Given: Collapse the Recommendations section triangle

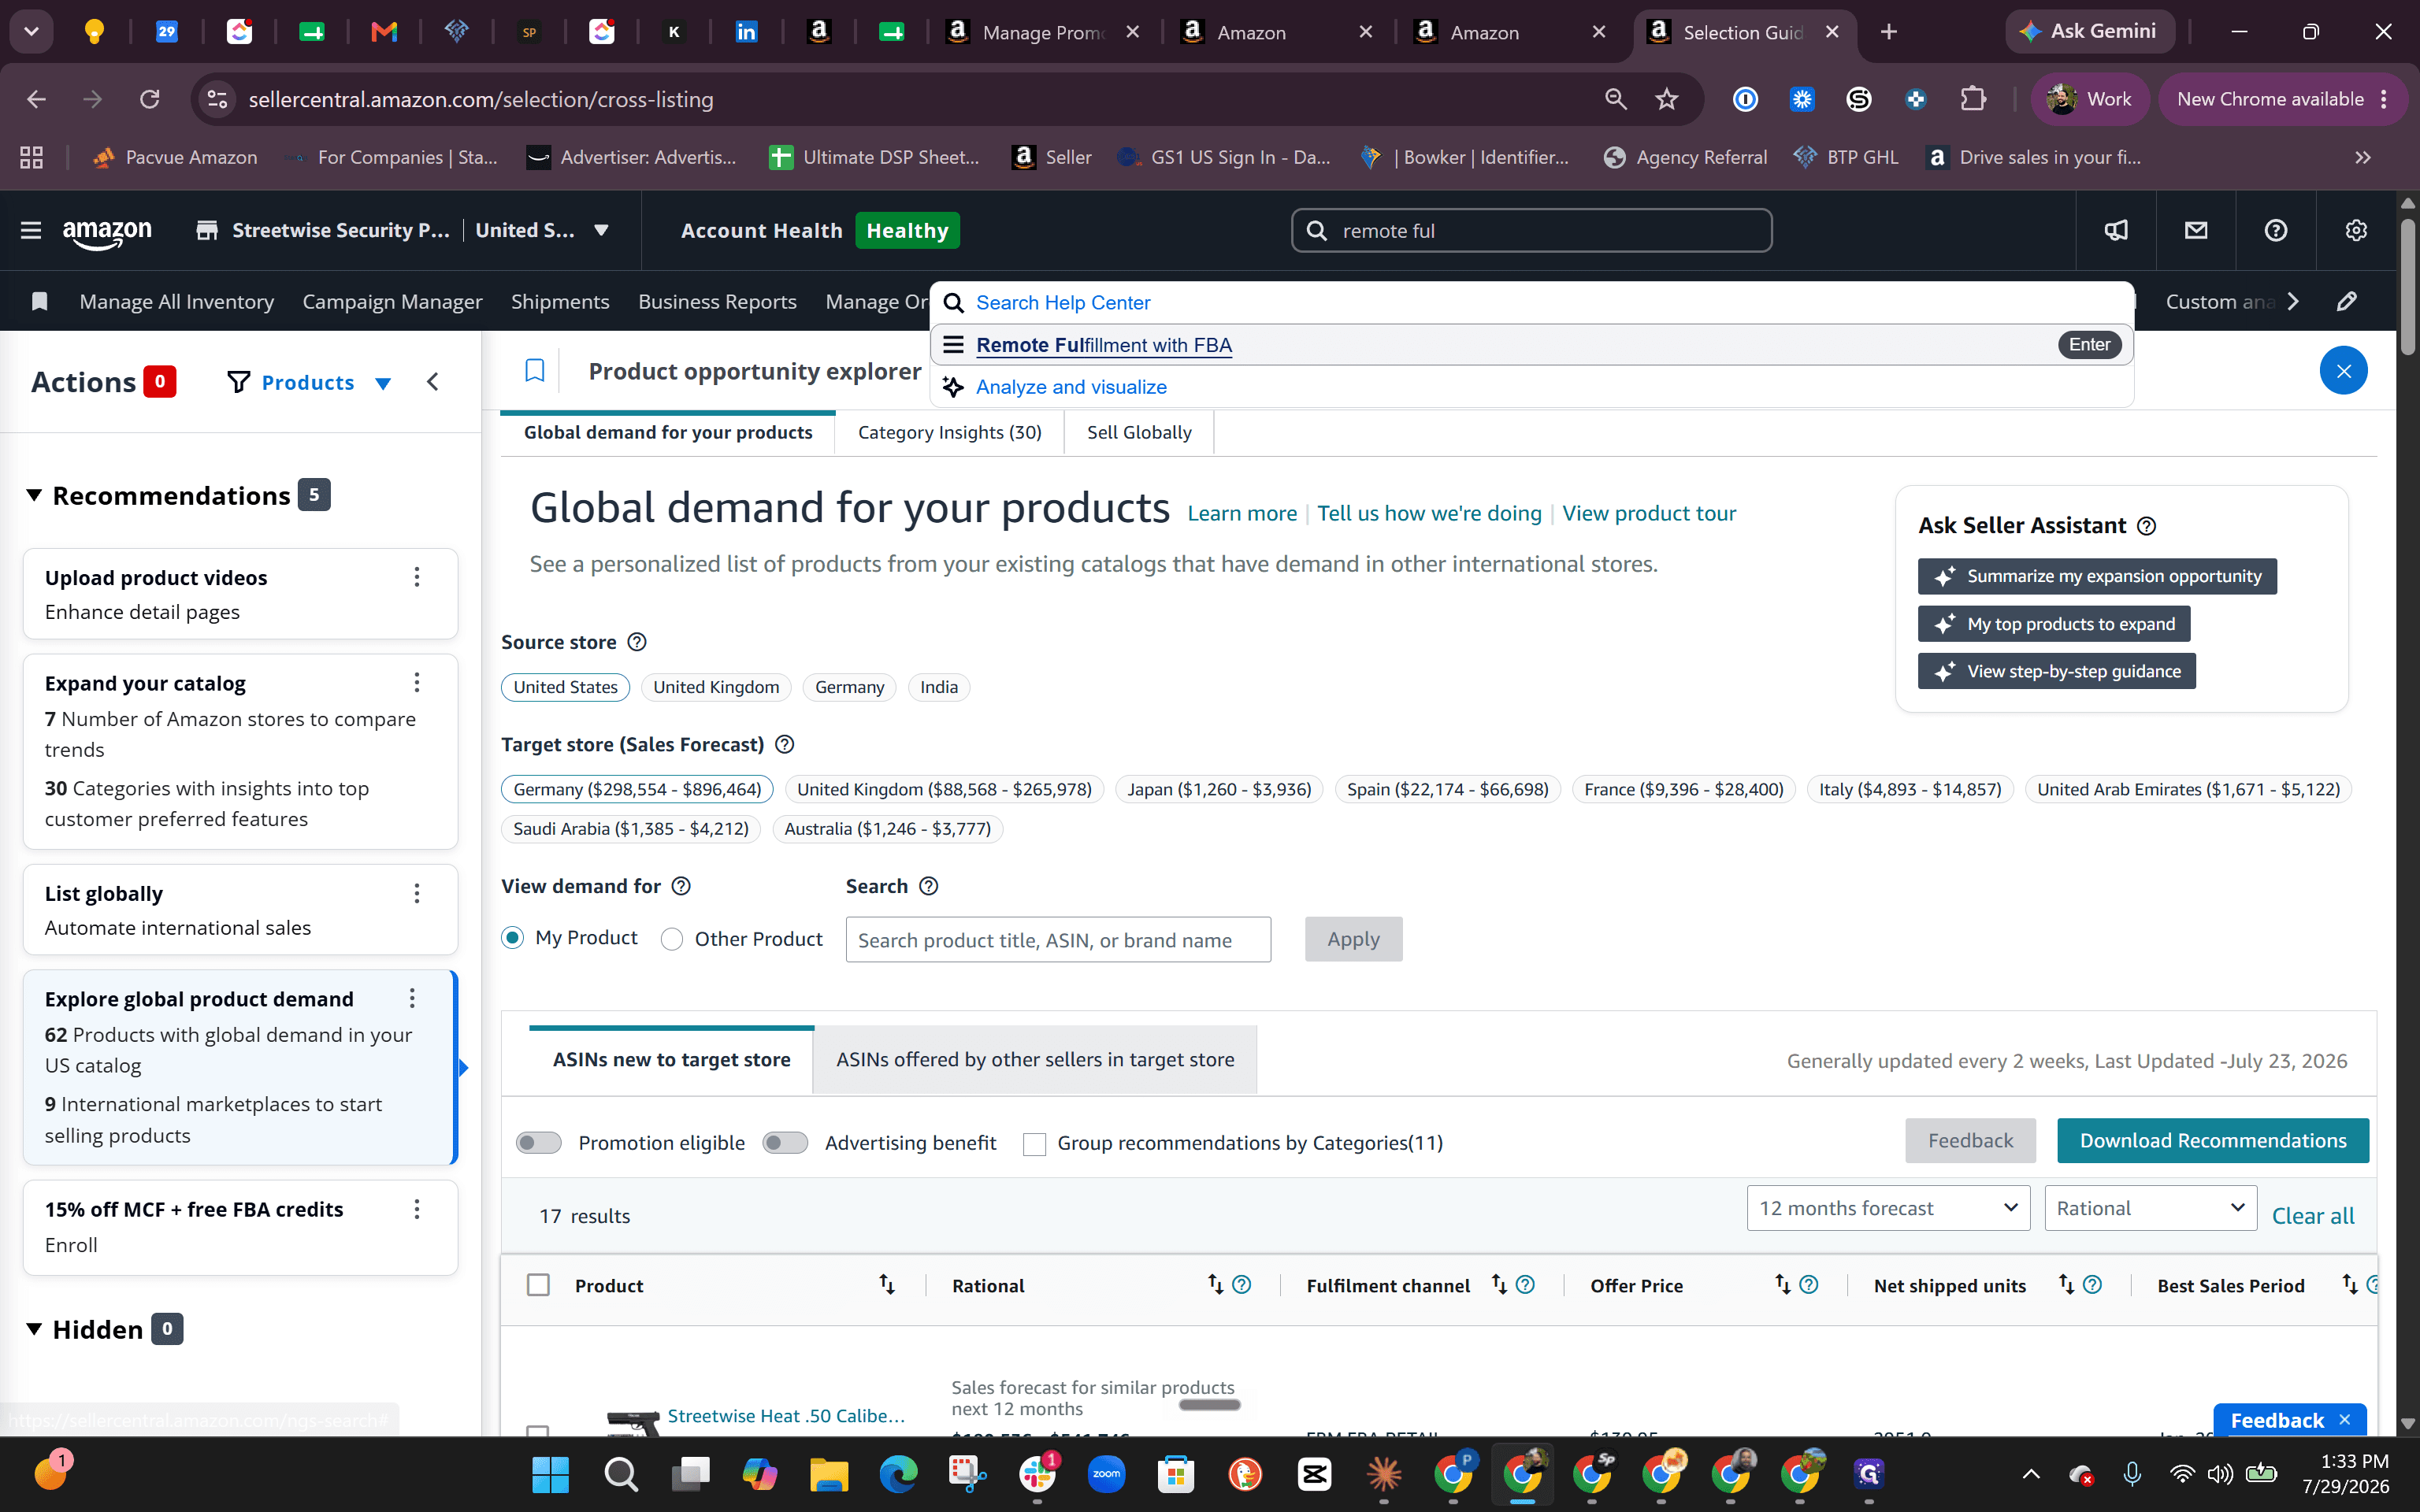Looking at the screenshot, I should point(34,495).
